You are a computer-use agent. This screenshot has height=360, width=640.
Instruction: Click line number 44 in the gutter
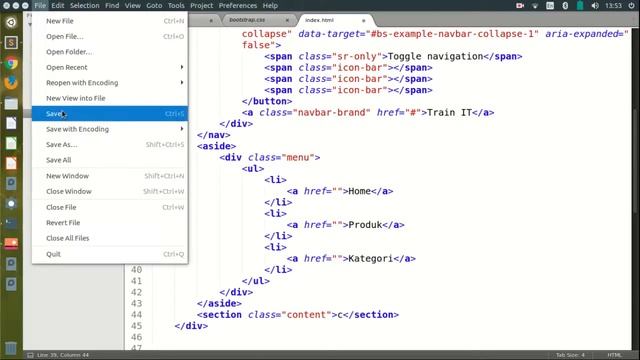[136, 315]
